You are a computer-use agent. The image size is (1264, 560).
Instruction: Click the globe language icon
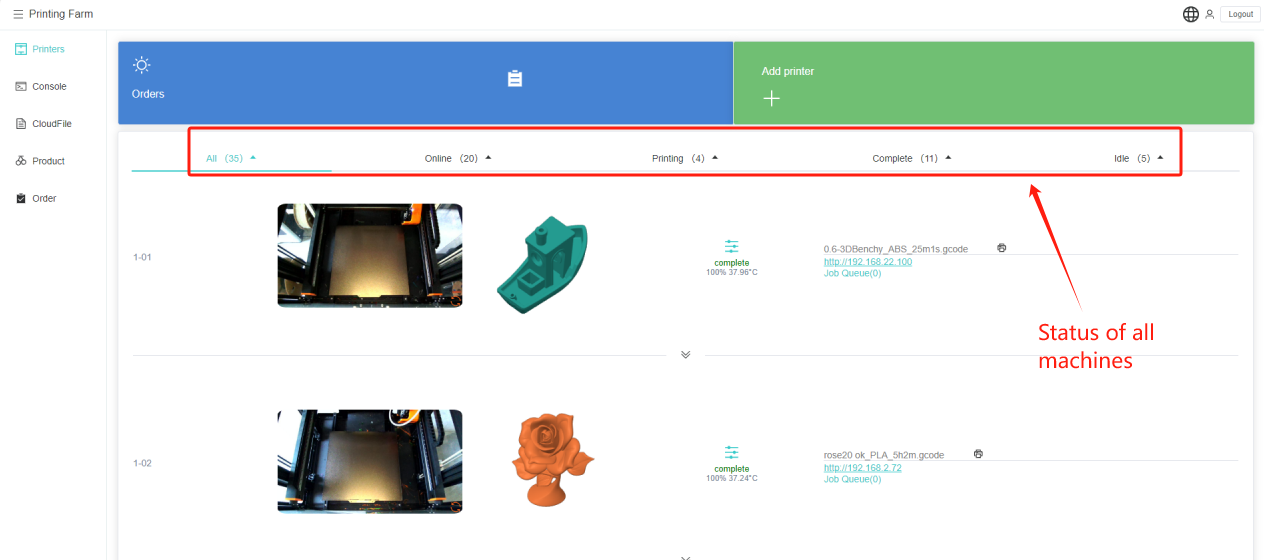click(x=1190, y=14)
